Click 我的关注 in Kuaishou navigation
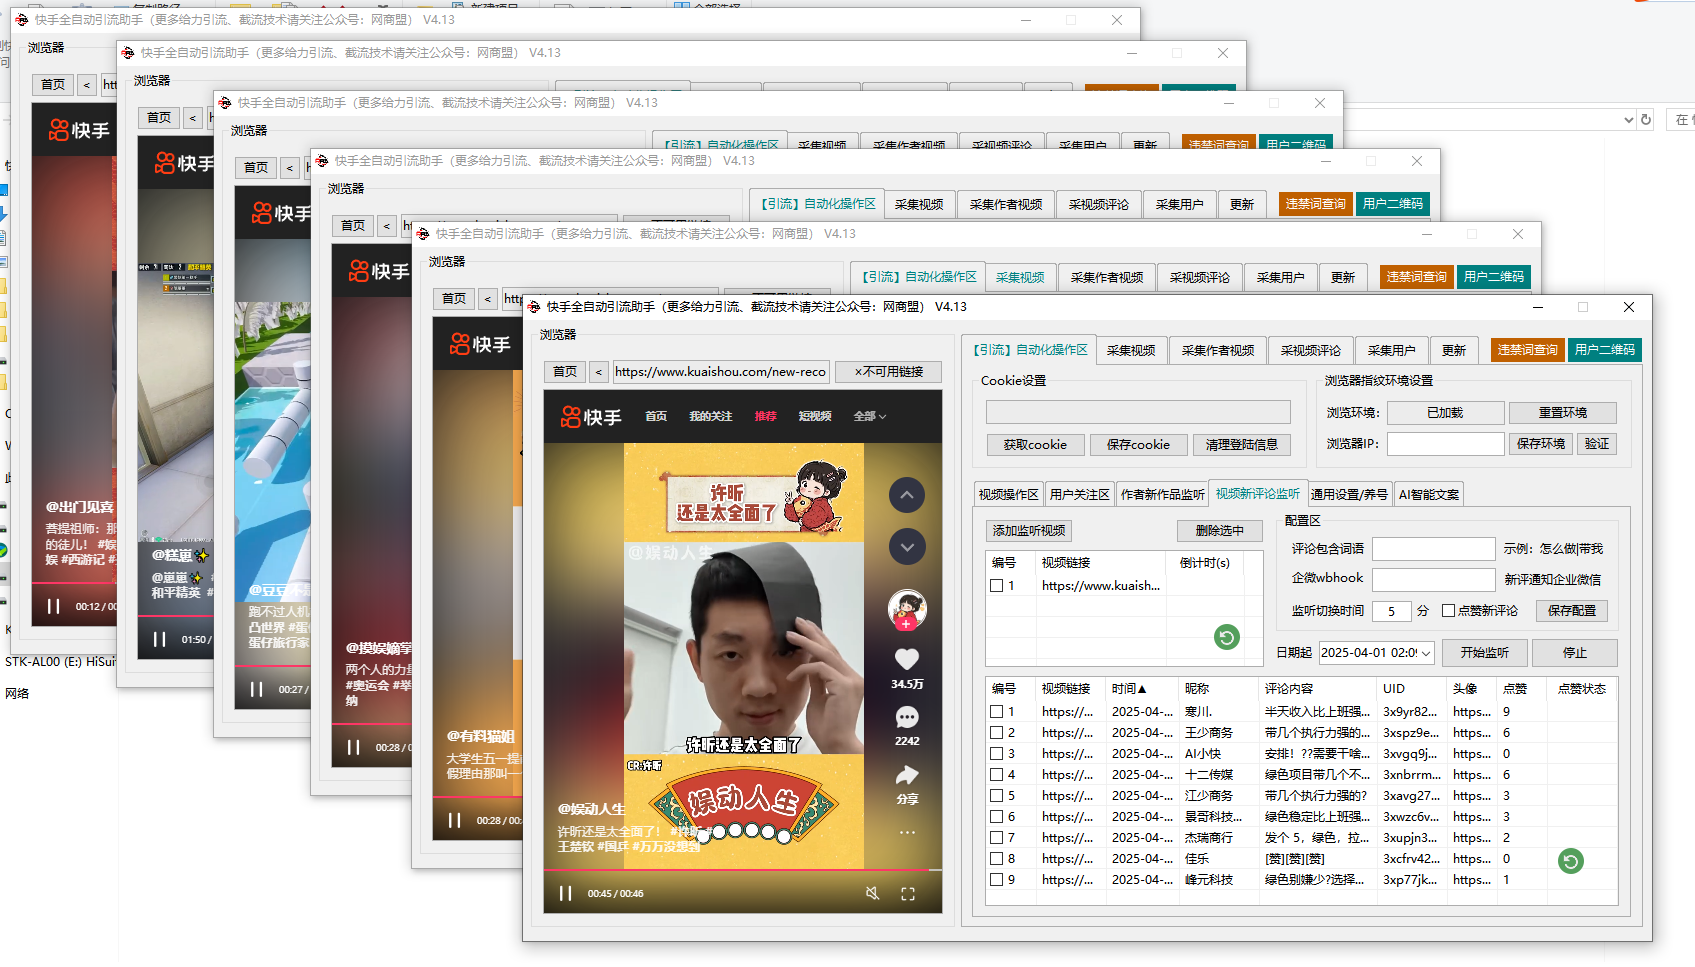 click(711, 416)
